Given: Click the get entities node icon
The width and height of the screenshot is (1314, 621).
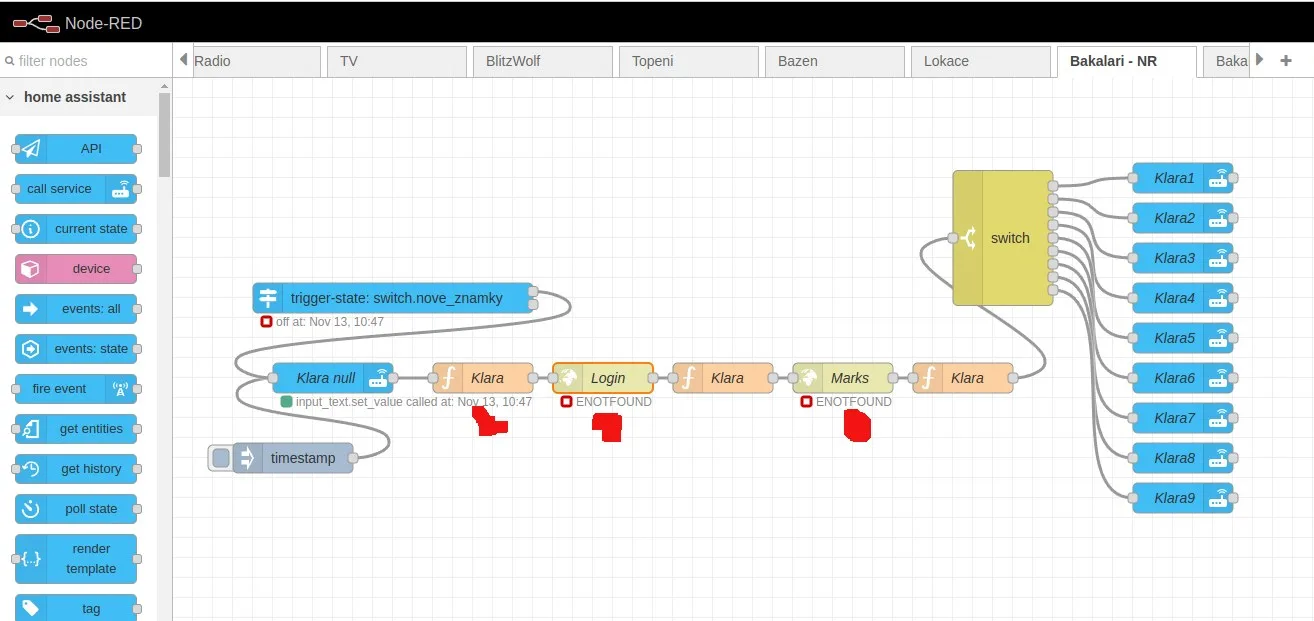Looking at the screenshot, I should (x=31, y=429).
